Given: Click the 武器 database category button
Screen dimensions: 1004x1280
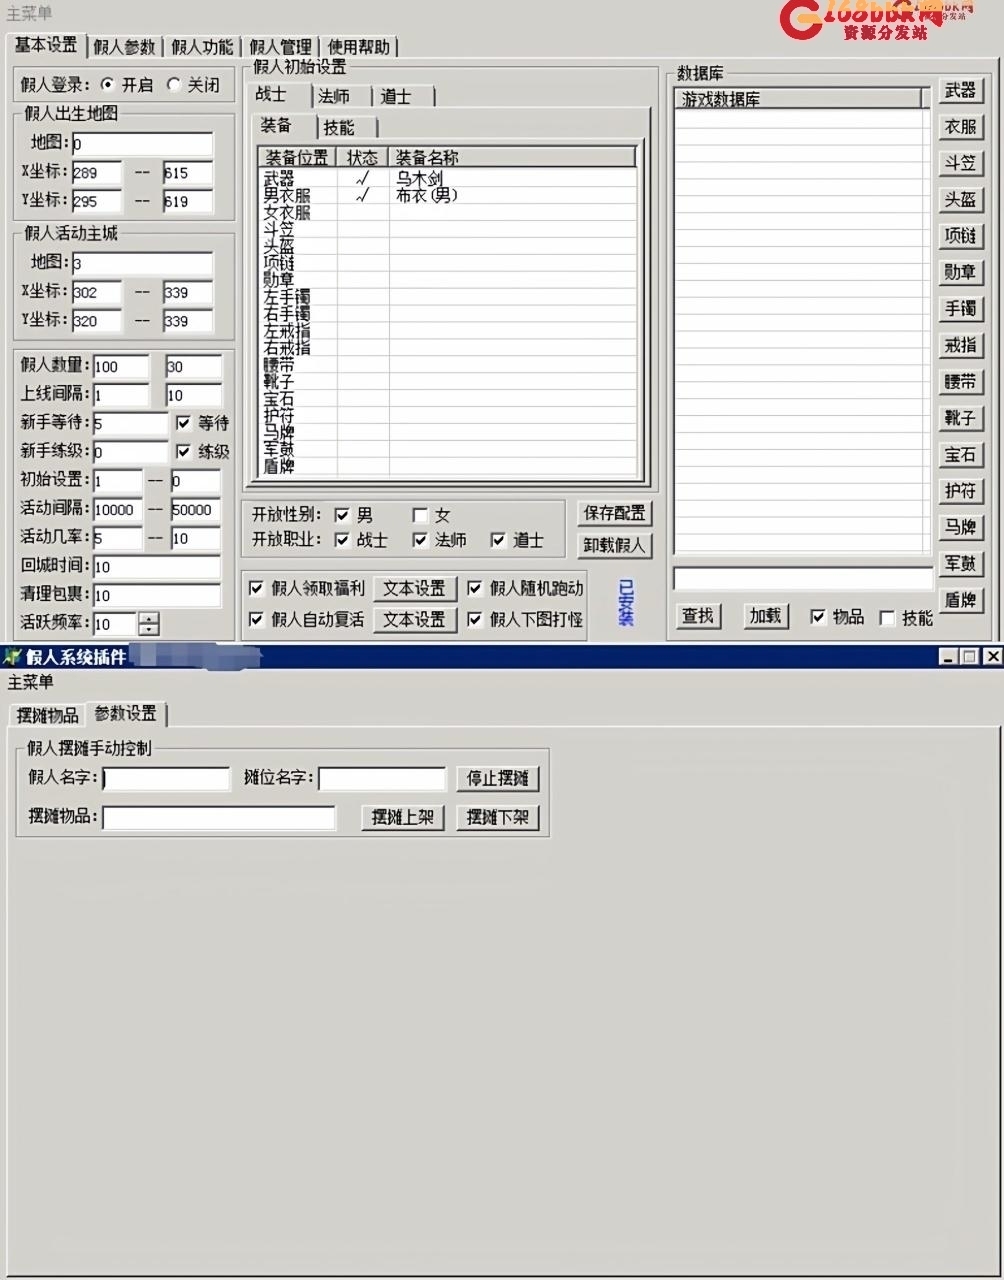Looking at the screenshot, I should pos(960,91).
